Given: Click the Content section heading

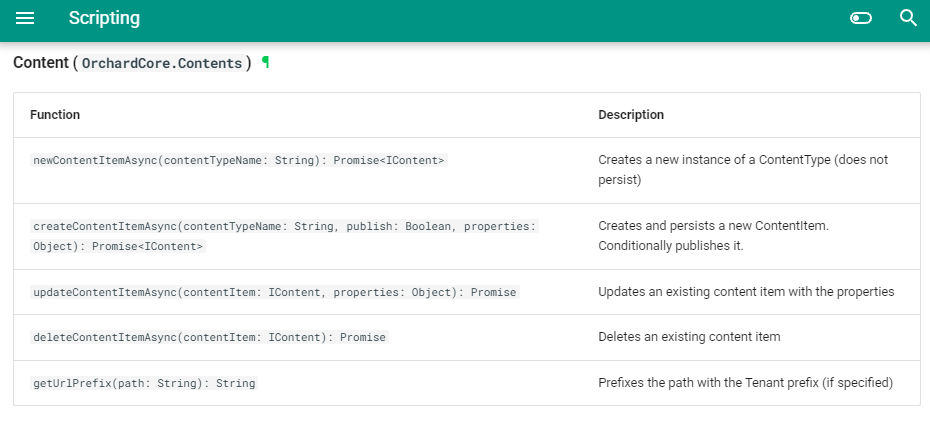Looking at the screenshot, I should click(x=132, y=63).
